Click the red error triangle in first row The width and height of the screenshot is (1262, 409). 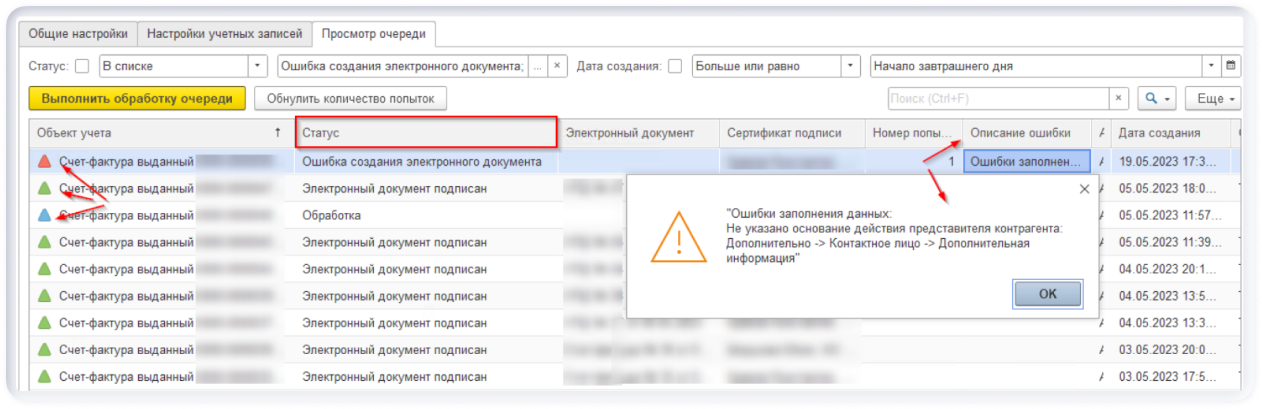[x=44, y=161]
